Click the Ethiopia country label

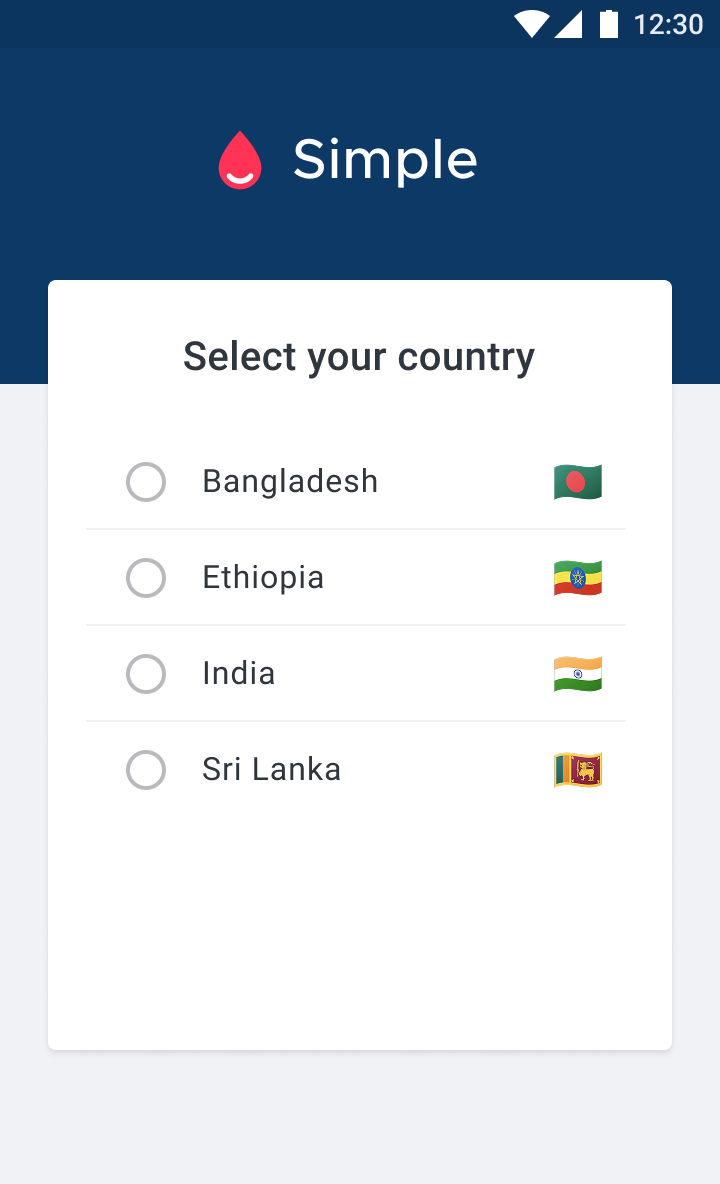pos(263,577)
